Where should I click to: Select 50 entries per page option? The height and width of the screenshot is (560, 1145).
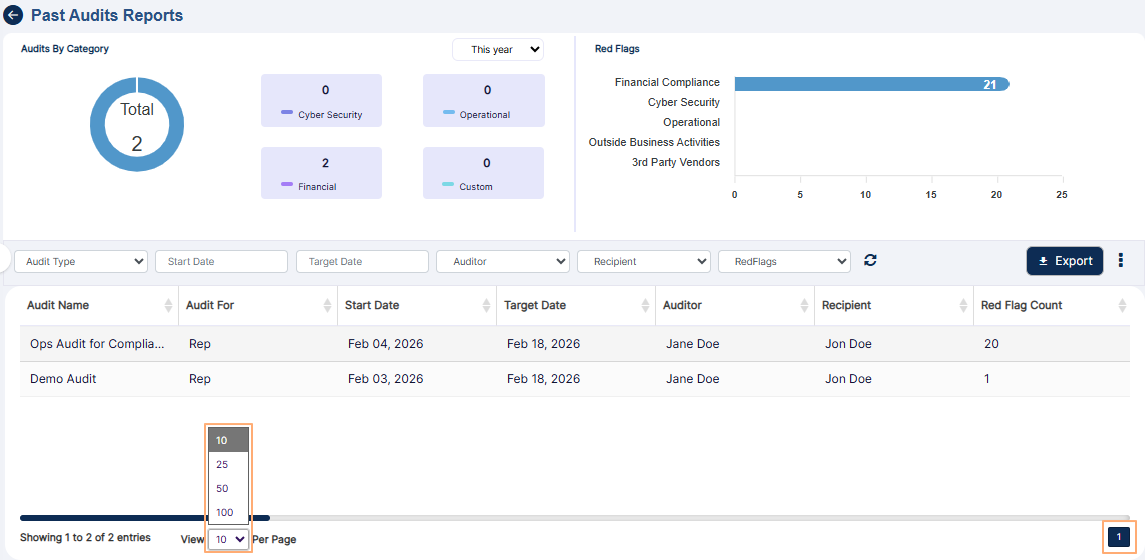point(229,488)
